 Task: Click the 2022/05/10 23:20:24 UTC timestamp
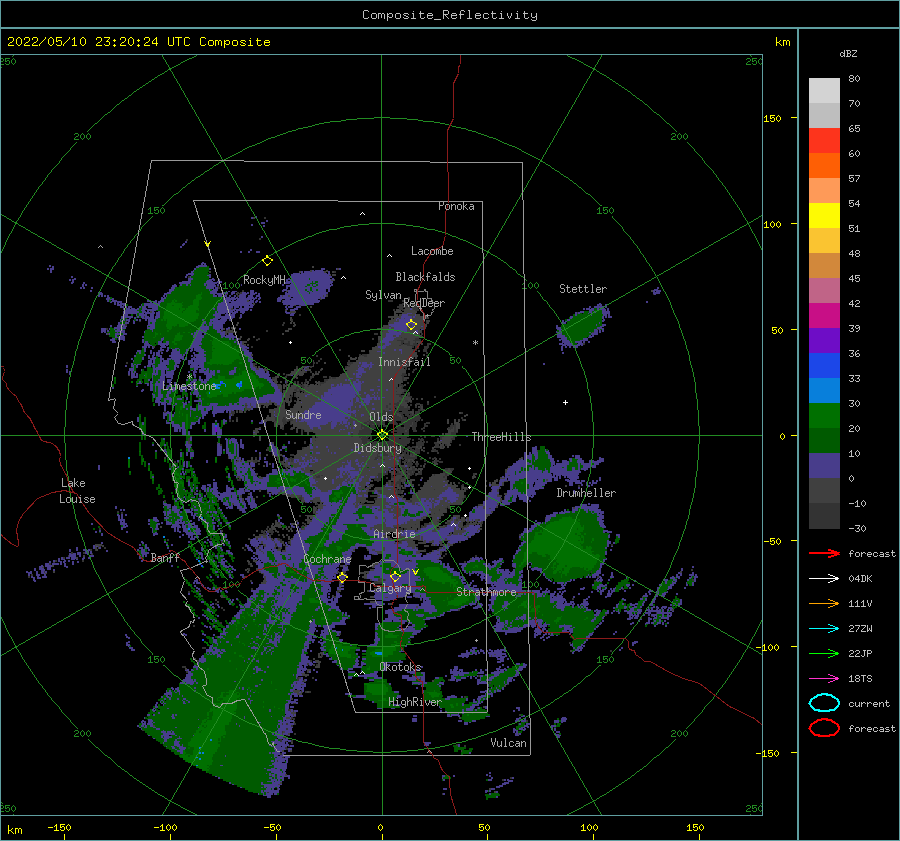coord(91,42)
